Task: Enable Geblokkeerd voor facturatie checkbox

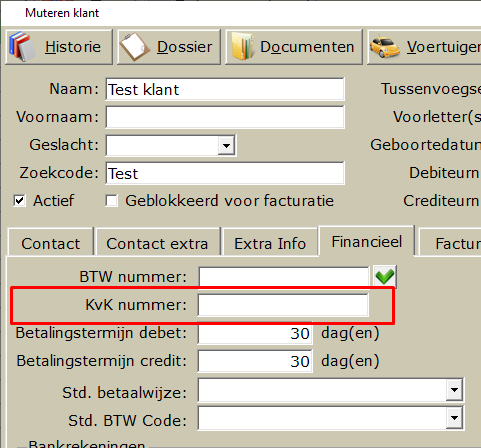Action: [111, 201]
